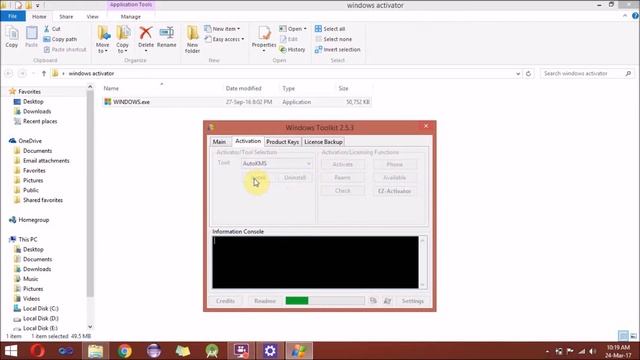Click the Activate button
The image size is (640, 360).
(342, 164)
